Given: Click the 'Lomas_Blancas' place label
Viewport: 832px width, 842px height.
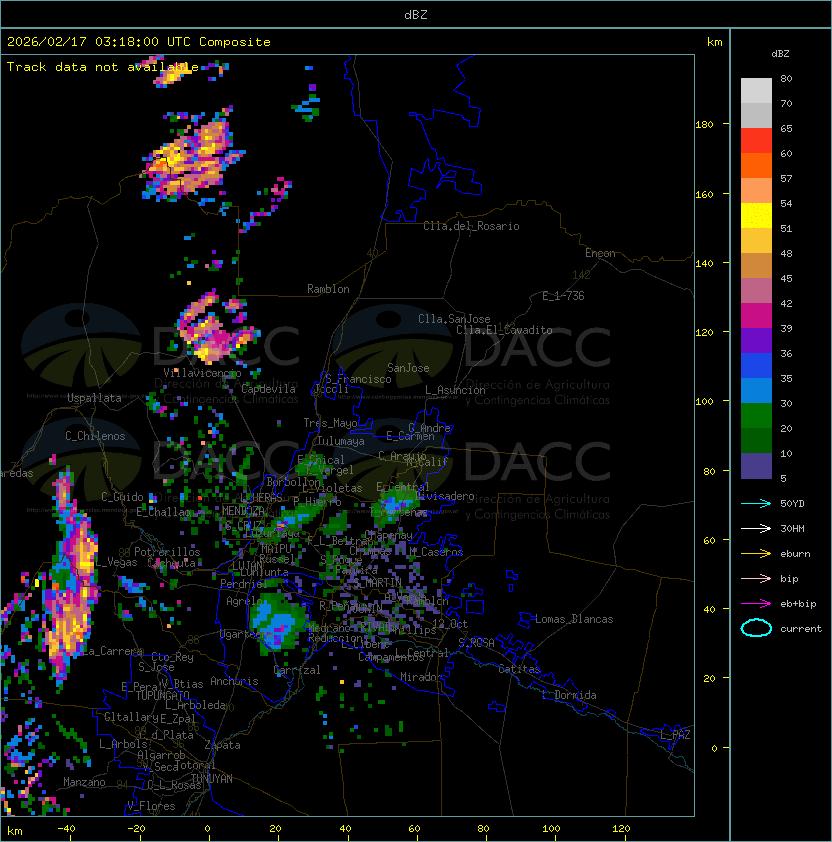Looking at the screenshot, I should coord(574,619).
